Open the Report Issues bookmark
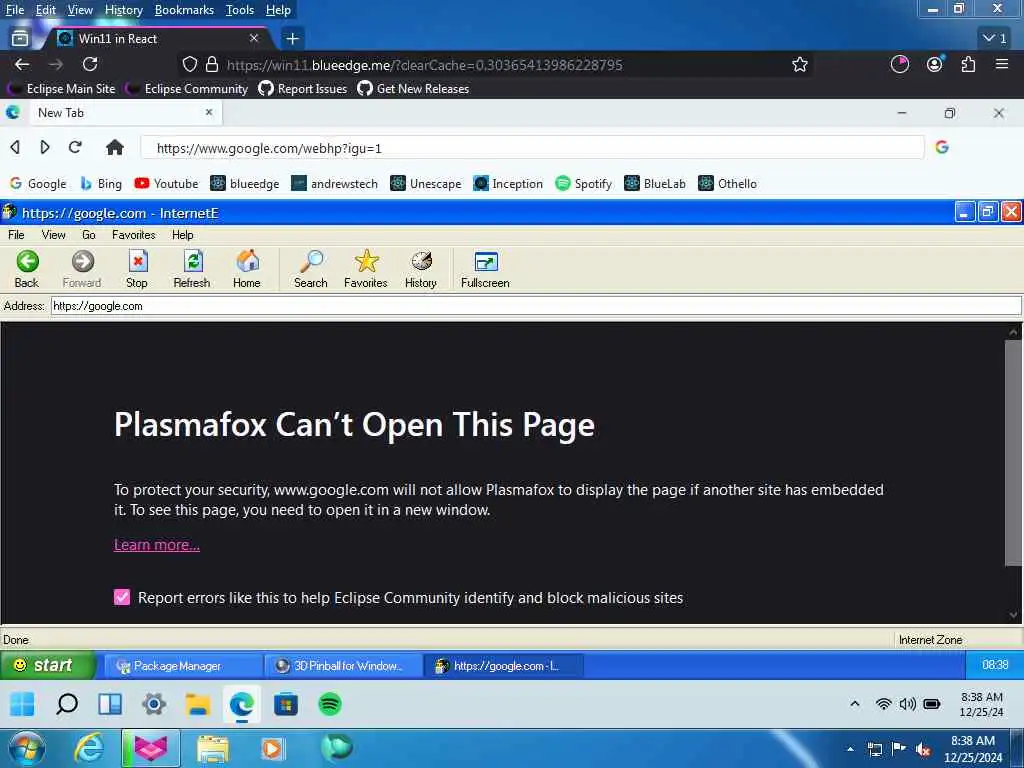 click(303, 88)
